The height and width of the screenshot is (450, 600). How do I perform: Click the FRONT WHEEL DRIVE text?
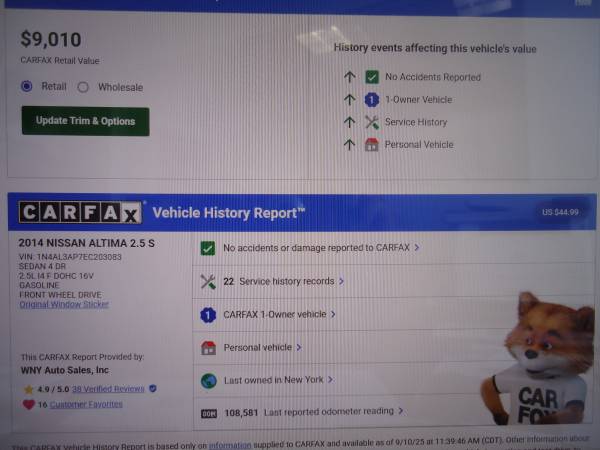(x=60, y=295)
